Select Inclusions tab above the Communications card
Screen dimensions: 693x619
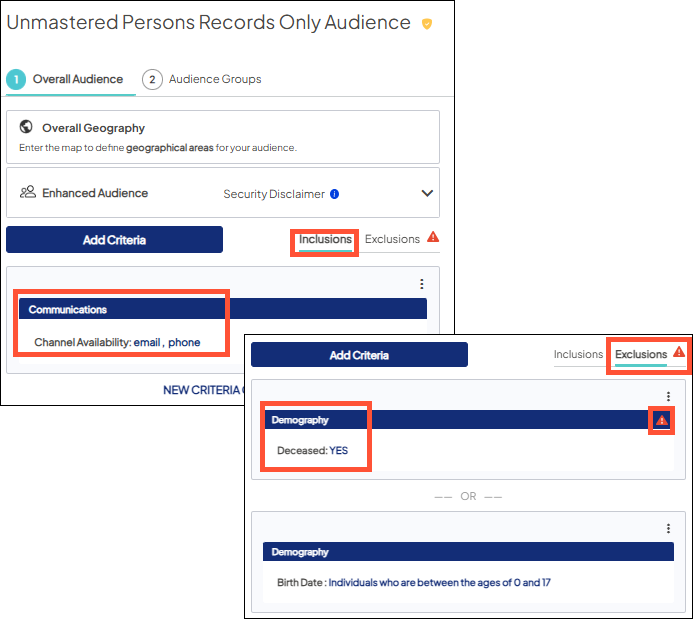pos(325,240)
